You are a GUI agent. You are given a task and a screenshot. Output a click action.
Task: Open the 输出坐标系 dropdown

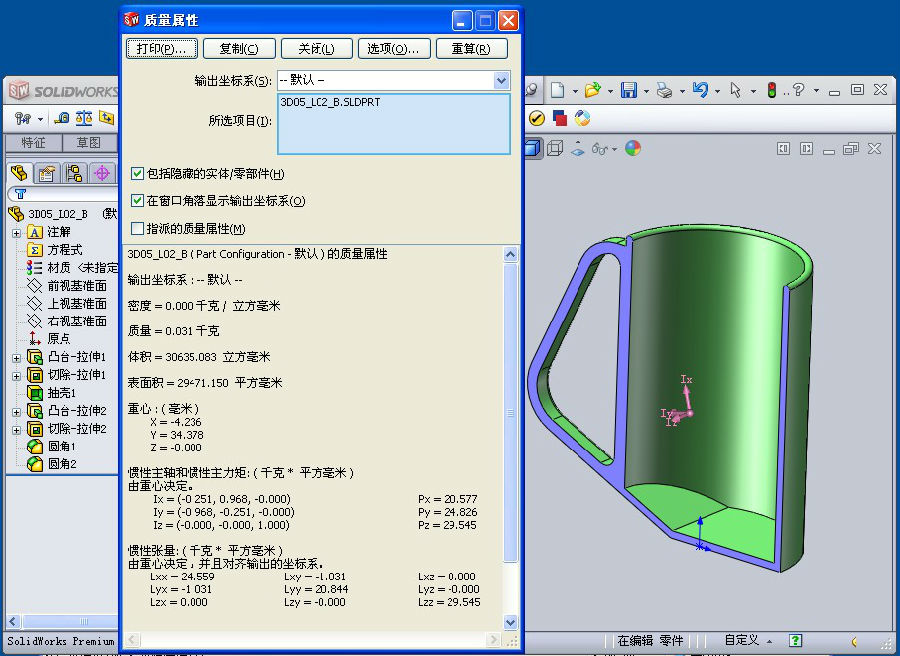(501, 80)
